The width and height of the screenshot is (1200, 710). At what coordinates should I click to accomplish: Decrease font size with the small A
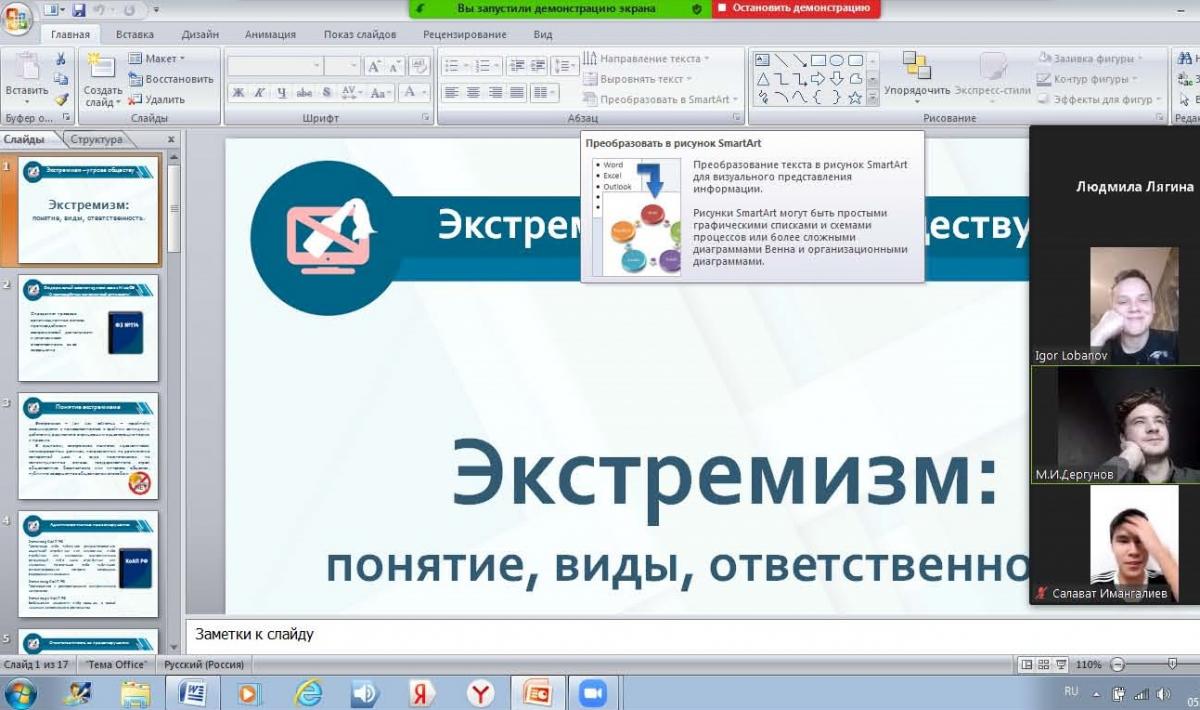[x=395, y=67]
